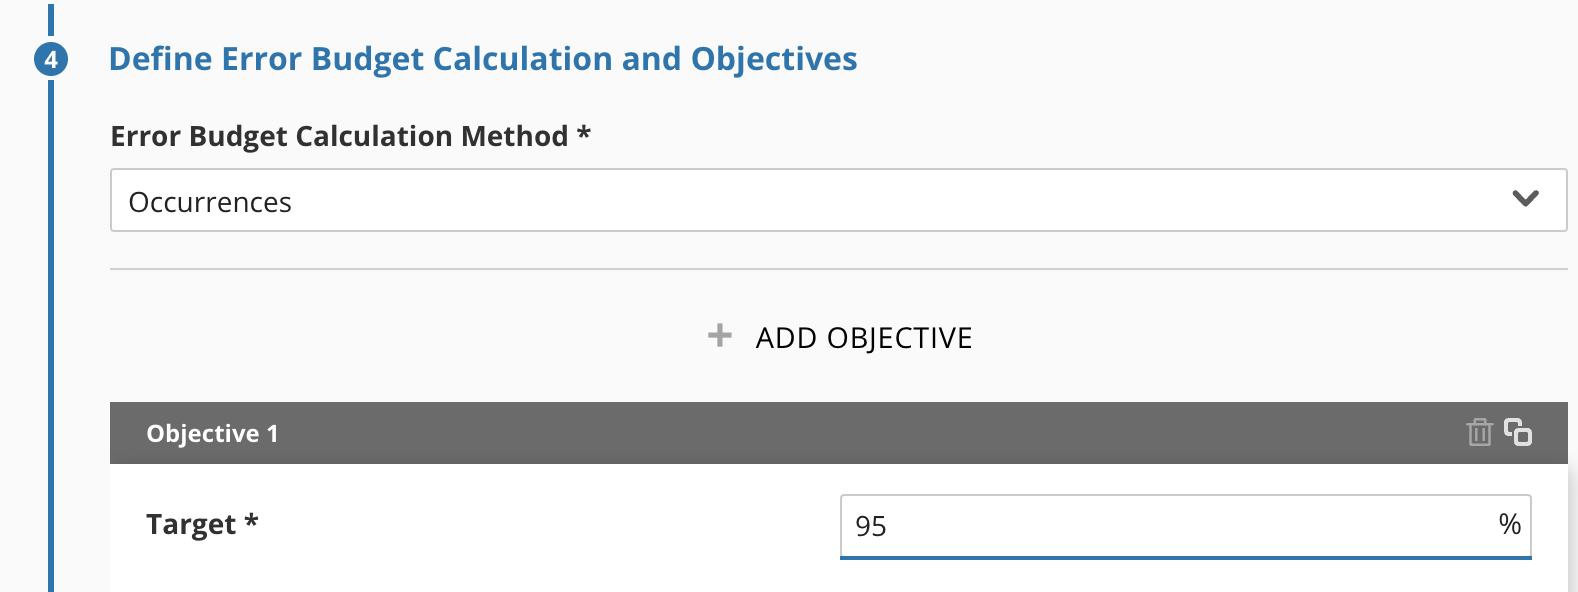
Task: Click the blue underline of Target input
Action: [1185, 558]
